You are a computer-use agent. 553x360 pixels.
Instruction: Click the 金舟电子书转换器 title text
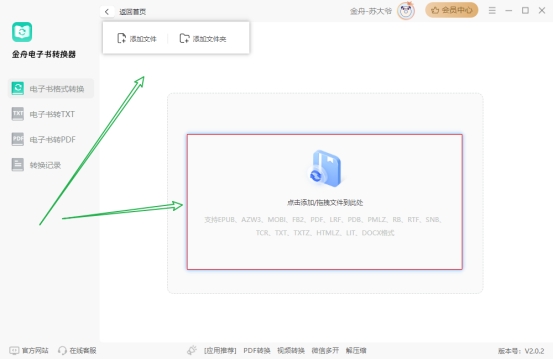point(44,54)
